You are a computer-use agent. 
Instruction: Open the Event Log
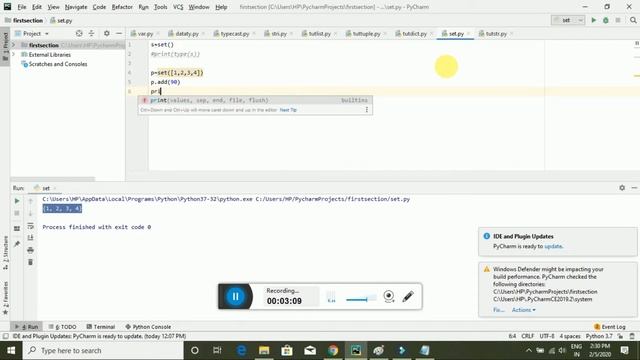610,327
